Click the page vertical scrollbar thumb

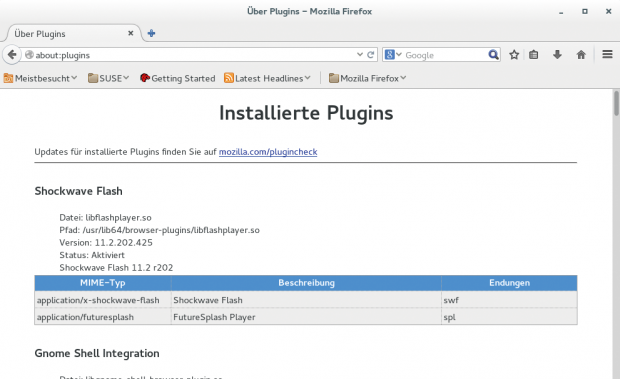616,103
